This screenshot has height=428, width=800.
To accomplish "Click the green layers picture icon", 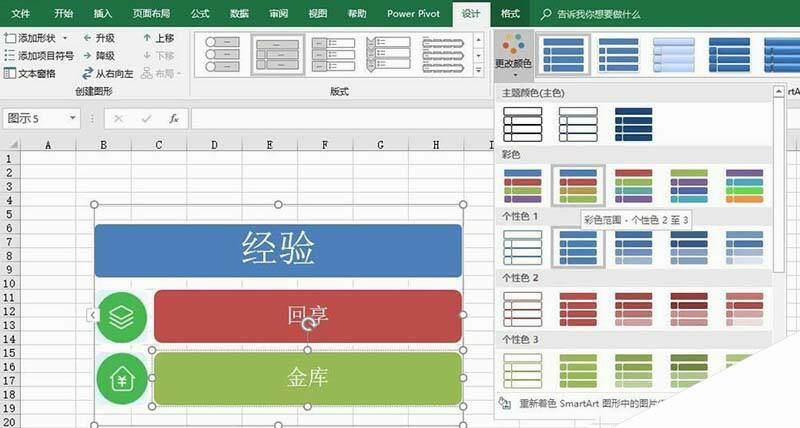I will (121, 316).
